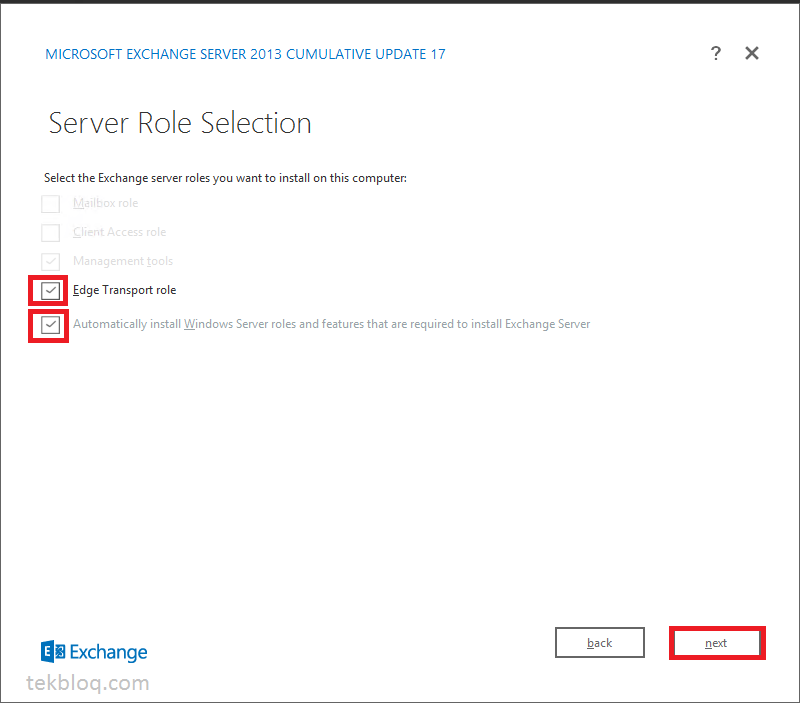Click the 'Automatically install Windows Server roles' label
The height and width of the screenshot is (703, 800).
tap(332, 324)
